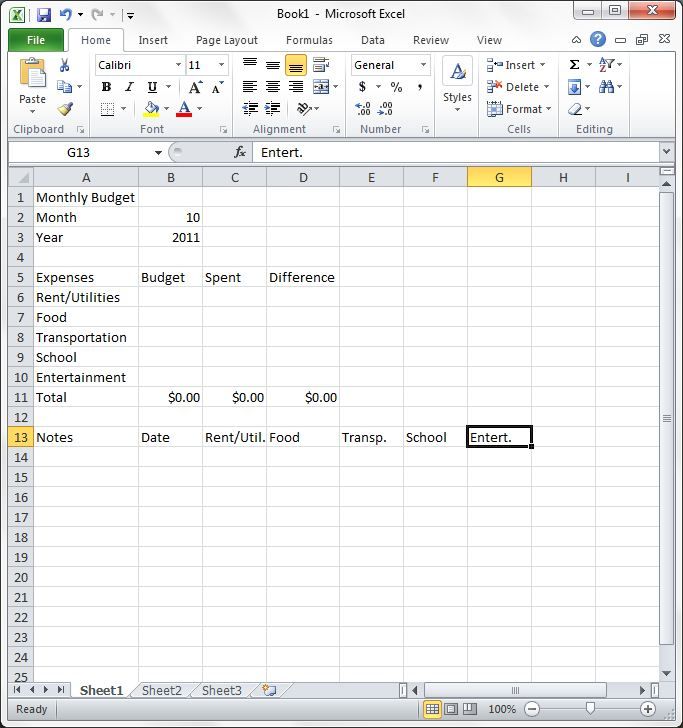Image resolution: width=683 pixels, height=728 pixels.
Task: Open the Insert cells dropdown arrow
Action: [542, 65]
